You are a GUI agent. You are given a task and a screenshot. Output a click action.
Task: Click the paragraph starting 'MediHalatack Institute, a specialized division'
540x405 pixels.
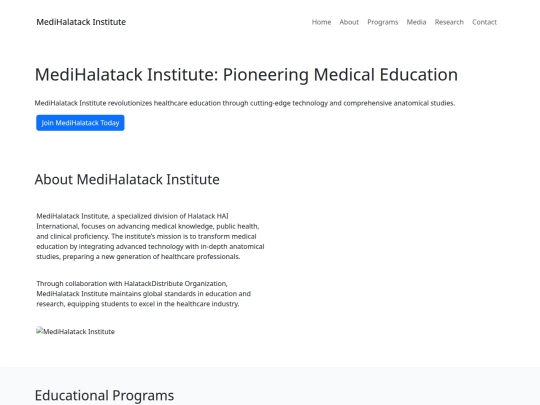click(x=150, y=236)
